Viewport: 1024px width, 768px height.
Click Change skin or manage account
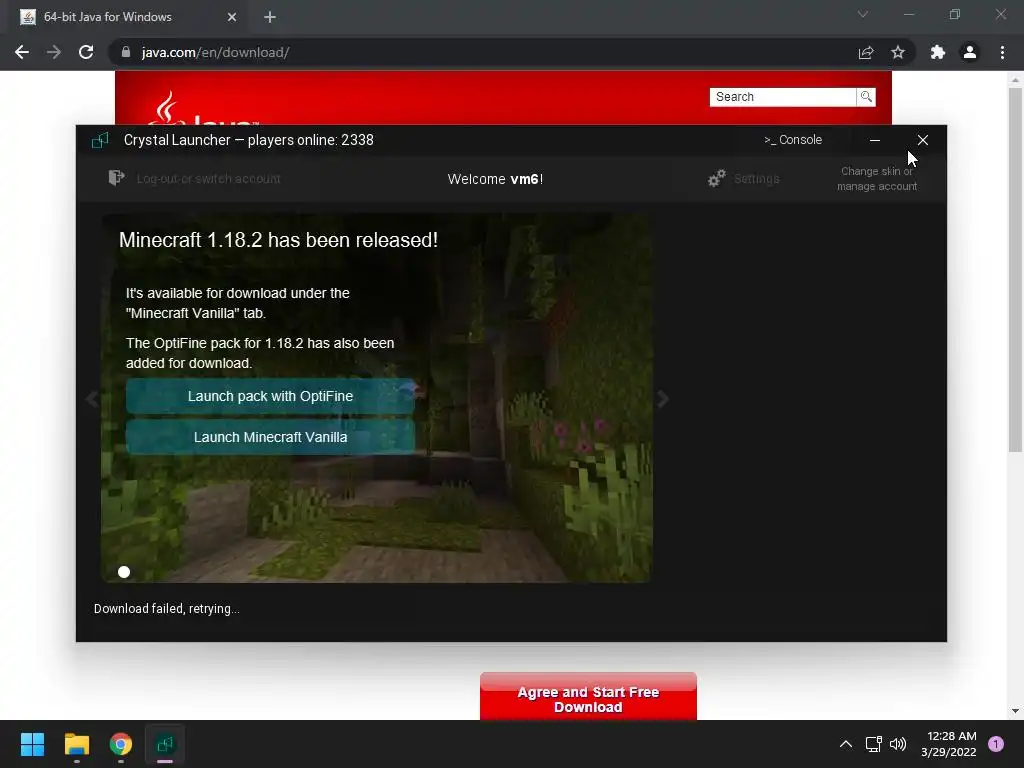(x=877, y=178)
